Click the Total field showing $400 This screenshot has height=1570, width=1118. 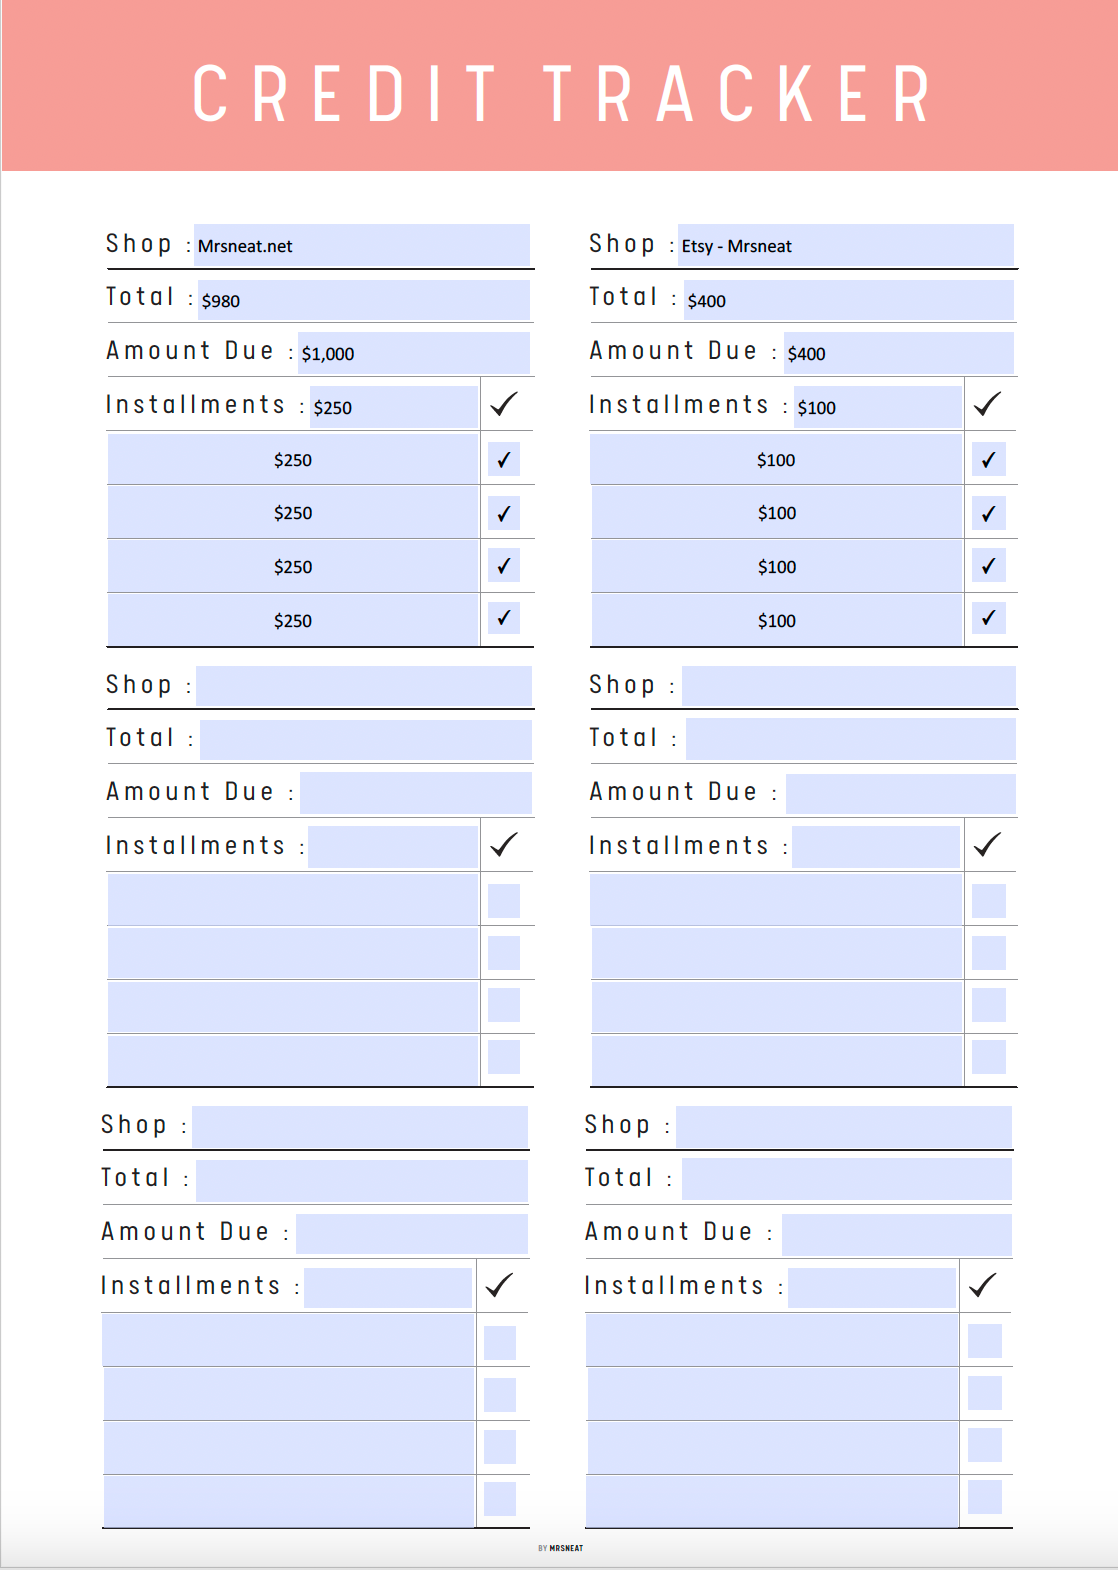848,300
